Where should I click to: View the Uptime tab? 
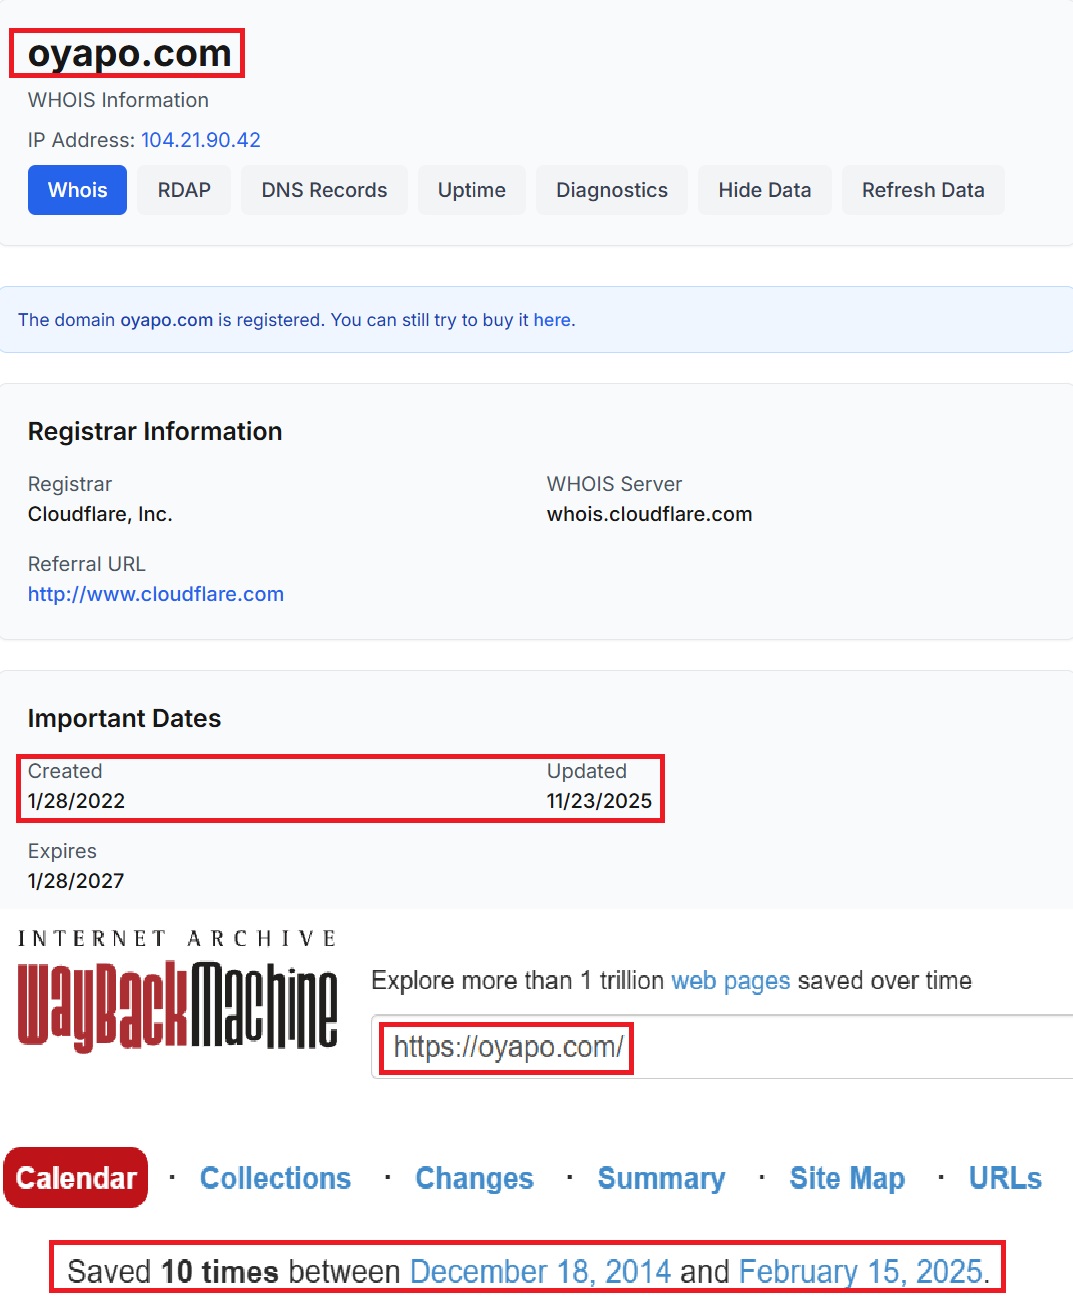click(471, 190)
